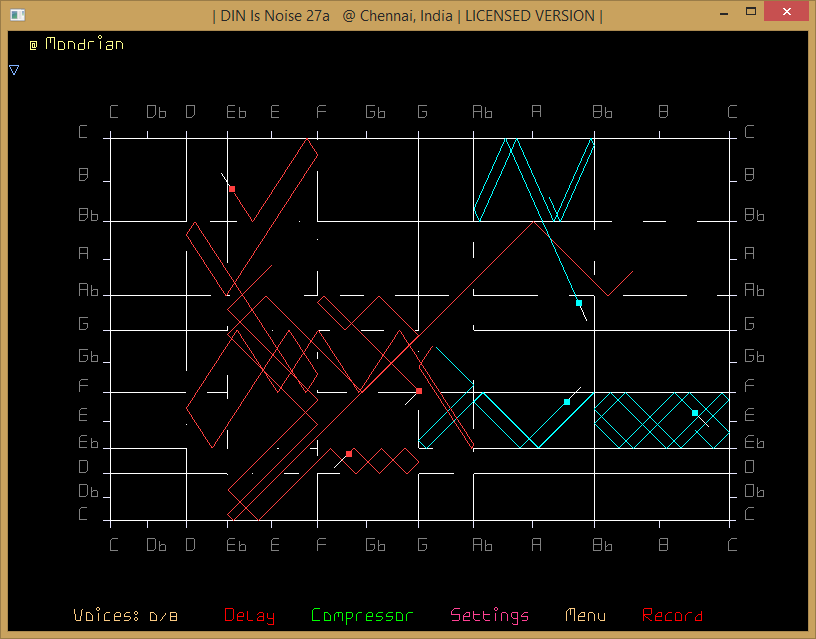This screenshot has width=816, height=639.
Task: Close the DIN Is Noise window
Action: [x=786, y=11]
